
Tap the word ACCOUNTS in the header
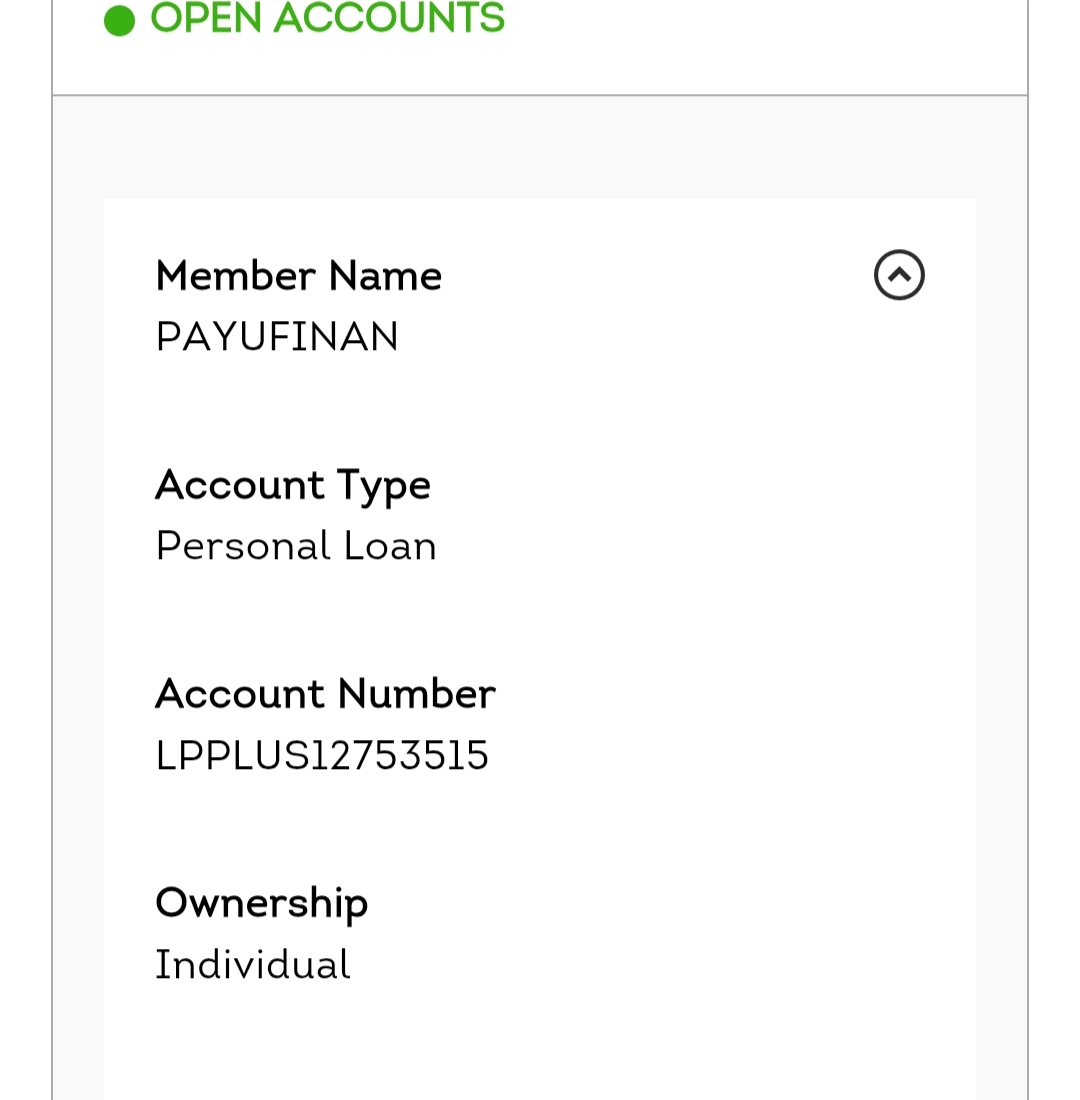tap(389, 19)
